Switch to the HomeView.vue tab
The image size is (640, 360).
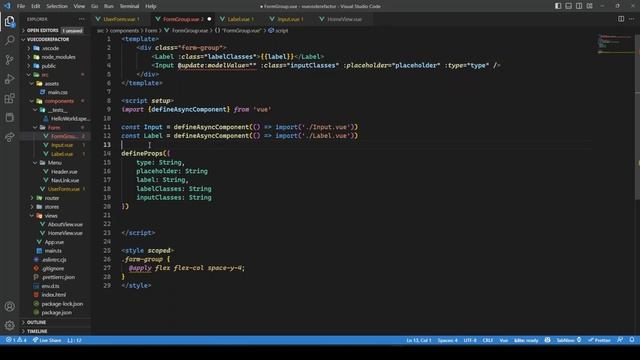point(344,19)
